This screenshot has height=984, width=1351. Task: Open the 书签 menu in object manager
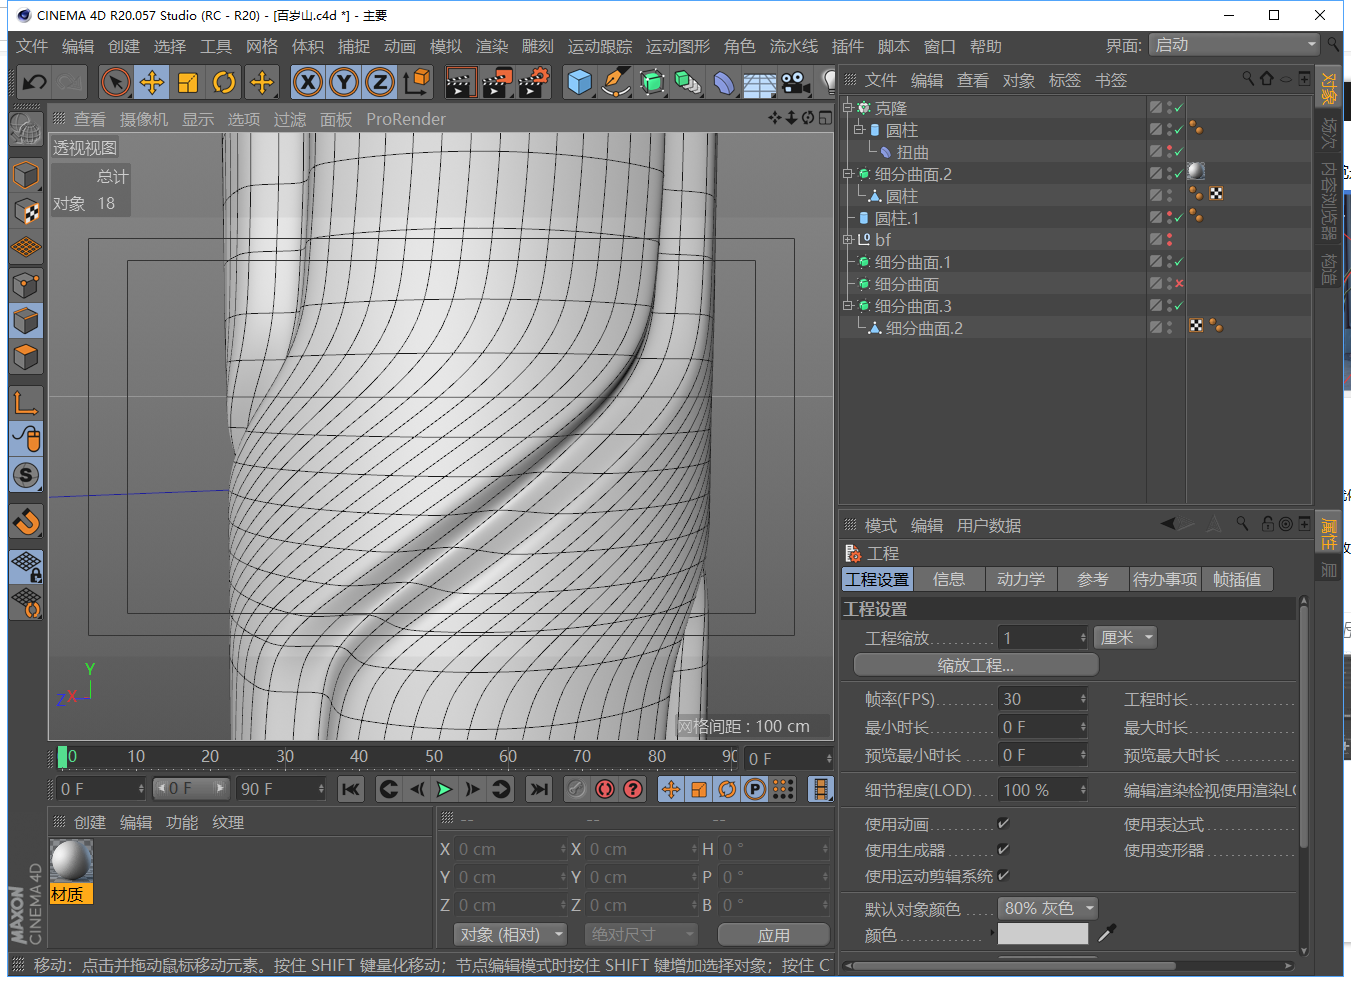tap(1111, 80)
